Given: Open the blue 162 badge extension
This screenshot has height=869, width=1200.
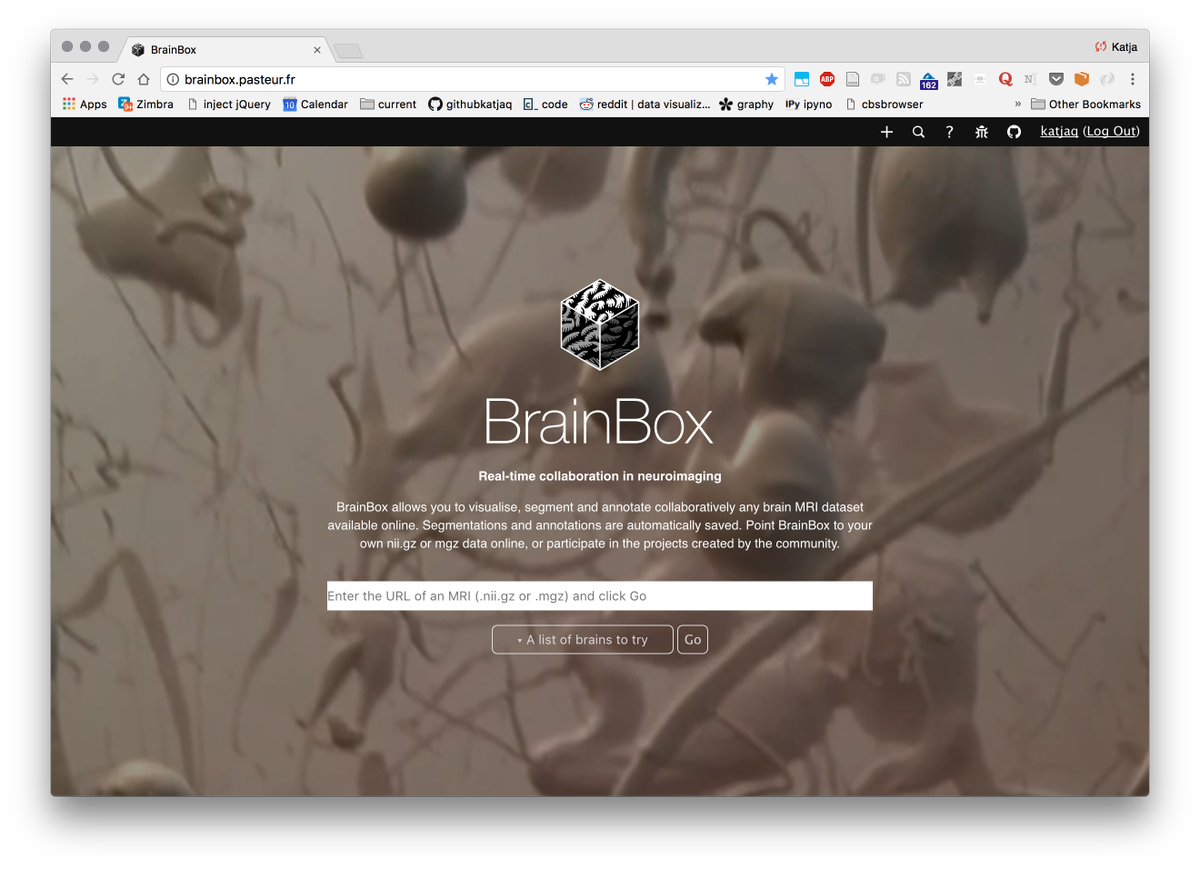Looking at the screenshot, I should [928, 80].
